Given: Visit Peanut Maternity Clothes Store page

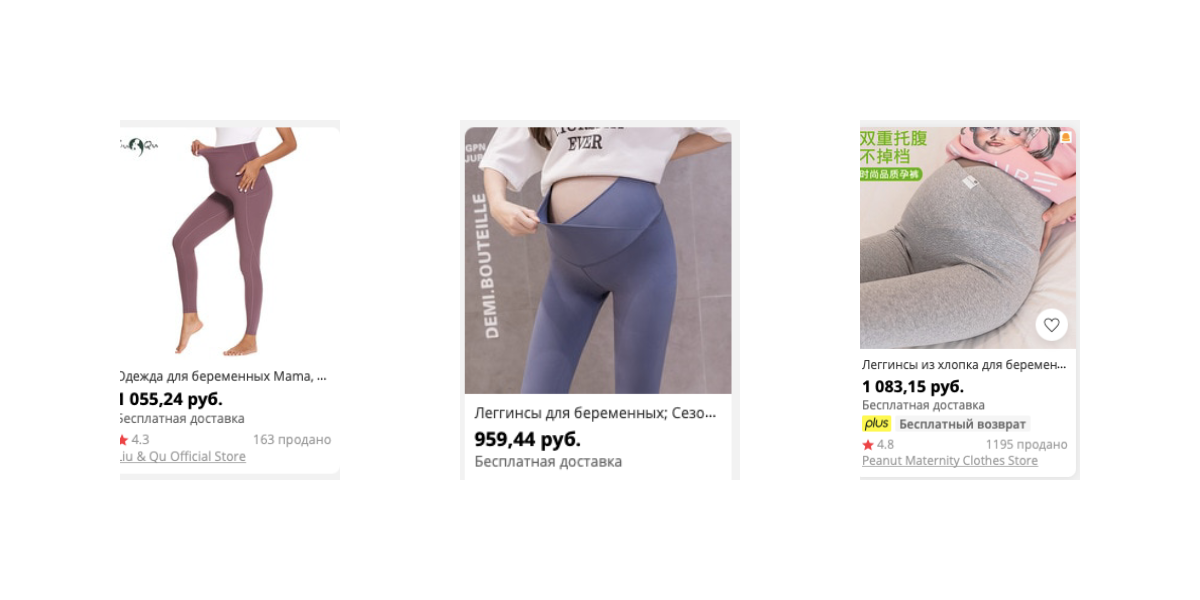Looking at the screenshot, I should click(950, 461).
